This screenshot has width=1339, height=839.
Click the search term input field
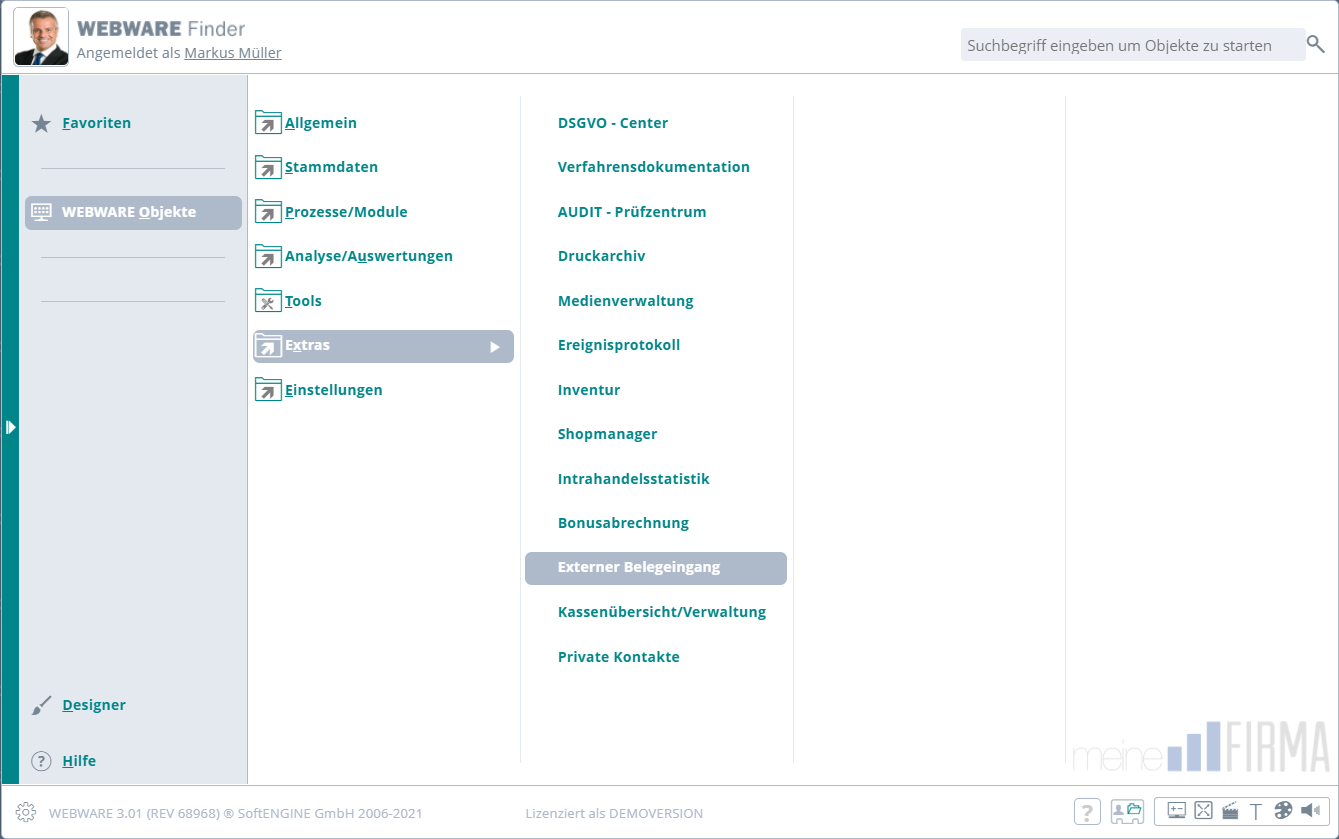1130,45
